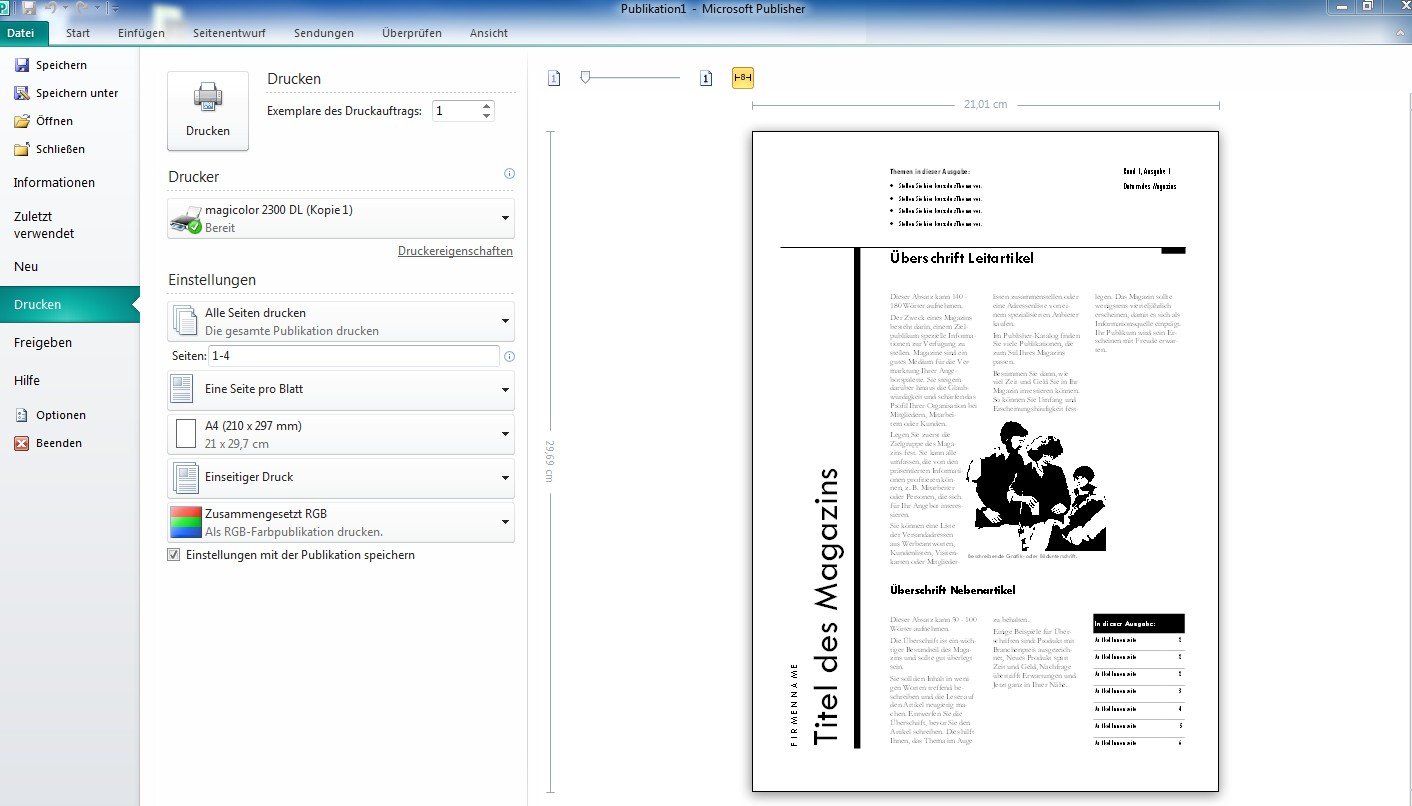Image resolution: width=1412 pixels, height=806 pixels.
Task: Click the page icon right of the zoom slider
Action: (706, 78)
